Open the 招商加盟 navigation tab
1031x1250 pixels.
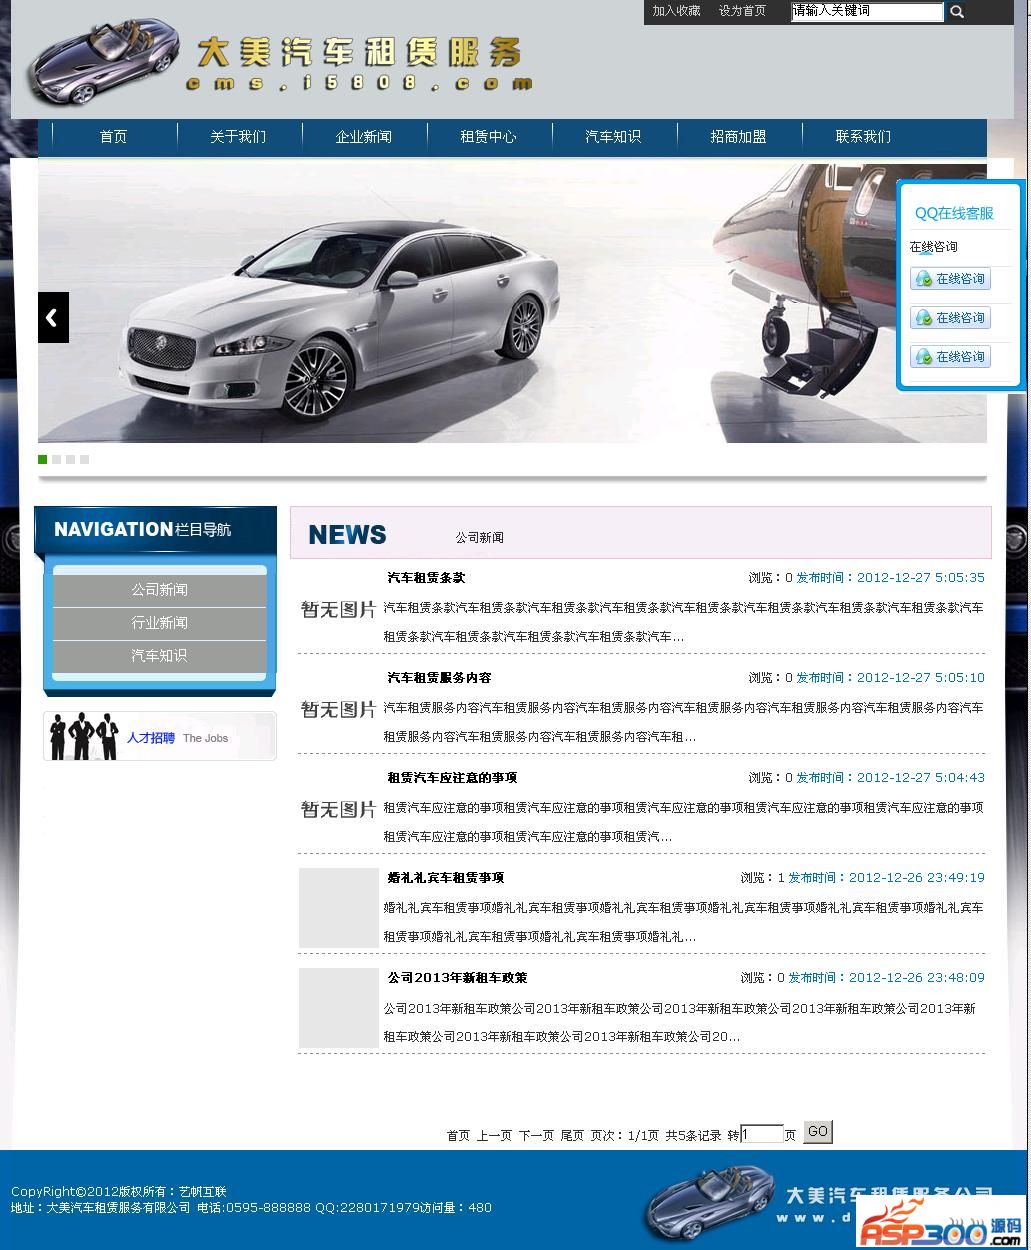[x=738, y=137]
